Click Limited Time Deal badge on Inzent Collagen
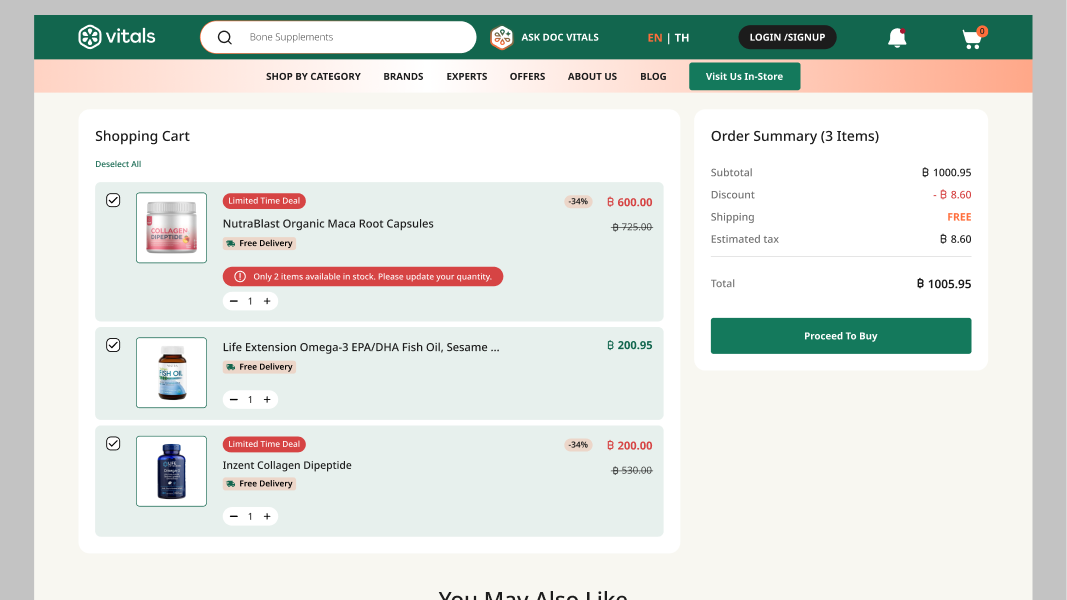 pos(264,444)
